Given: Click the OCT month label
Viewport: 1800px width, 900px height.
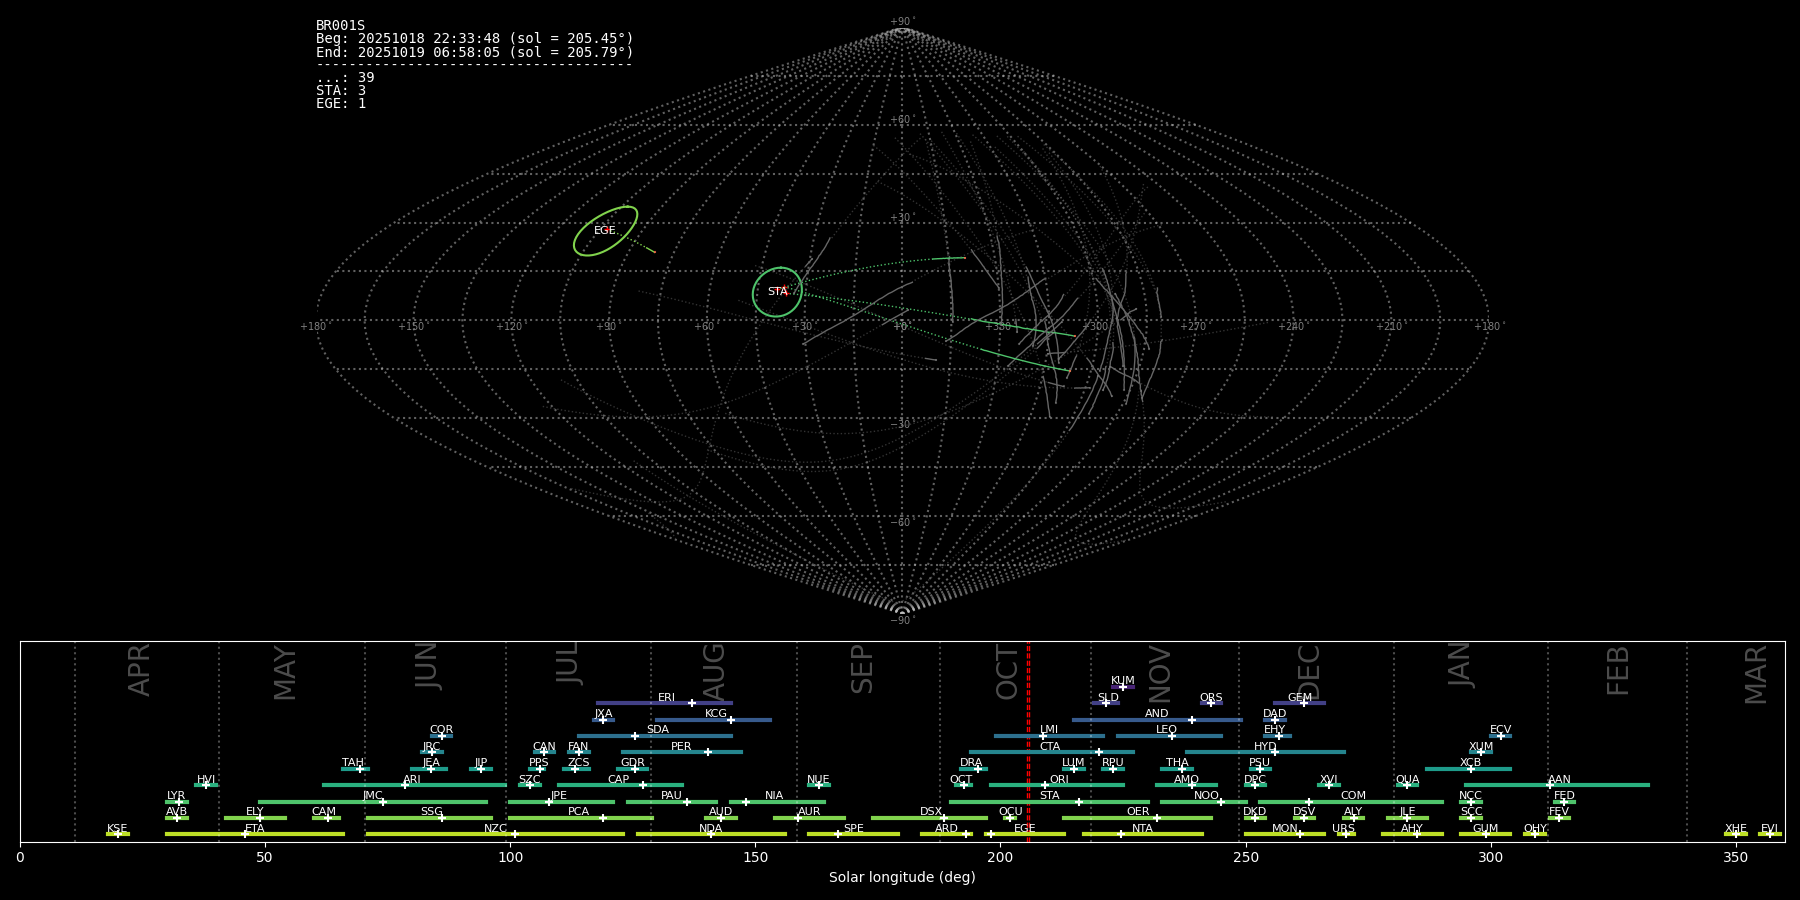Looking at the screenshot, I should (x=1007, y=672).
